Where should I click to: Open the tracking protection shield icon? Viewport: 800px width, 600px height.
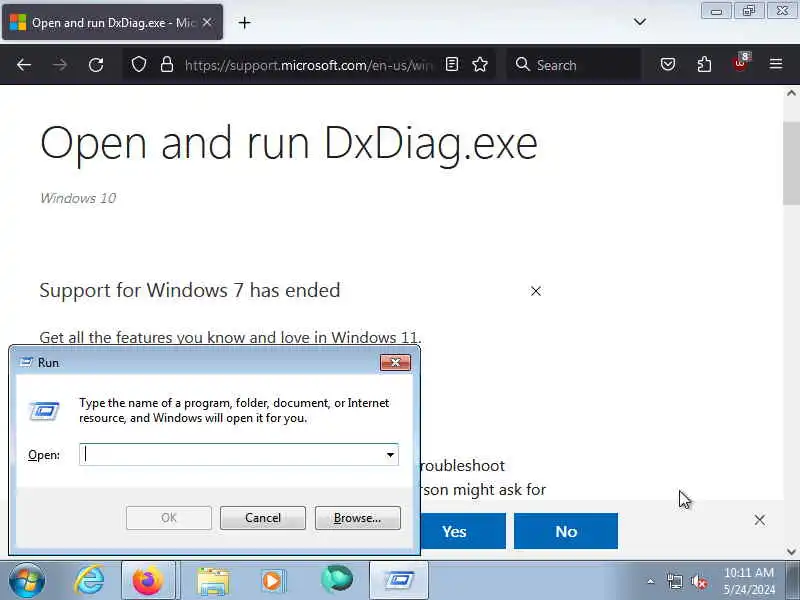click(x=139, y=65)
